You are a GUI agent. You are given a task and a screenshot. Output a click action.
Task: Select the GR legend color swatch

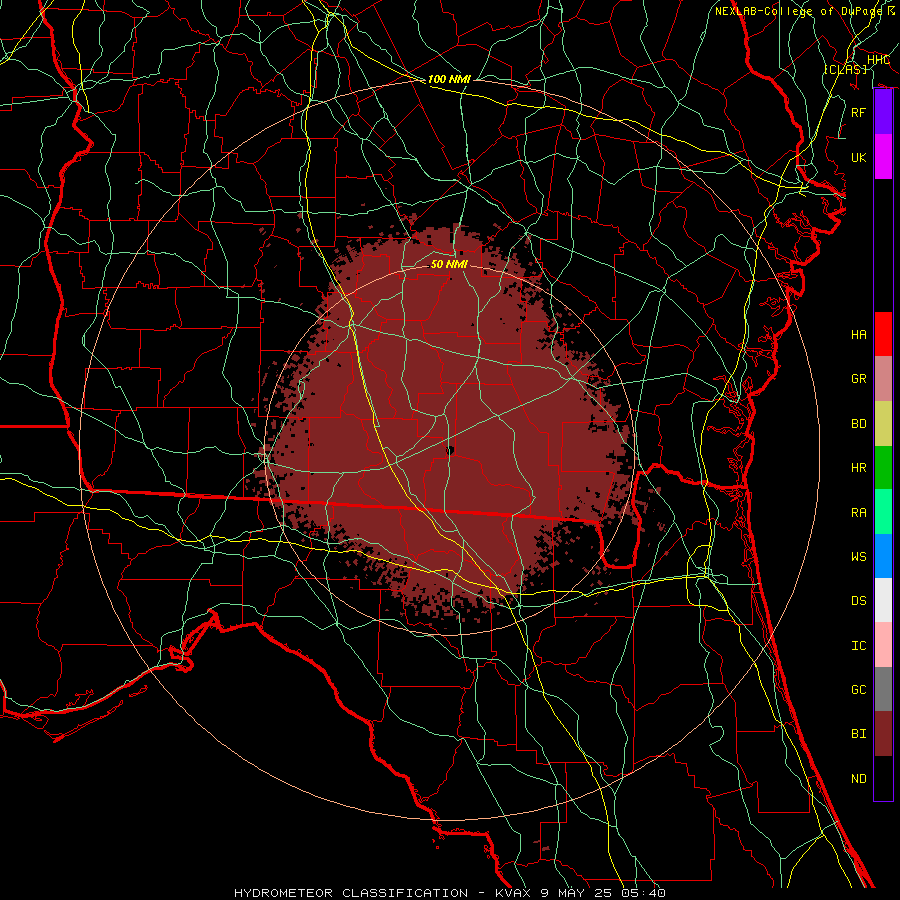pyautogui.click(x=883, y=379)
